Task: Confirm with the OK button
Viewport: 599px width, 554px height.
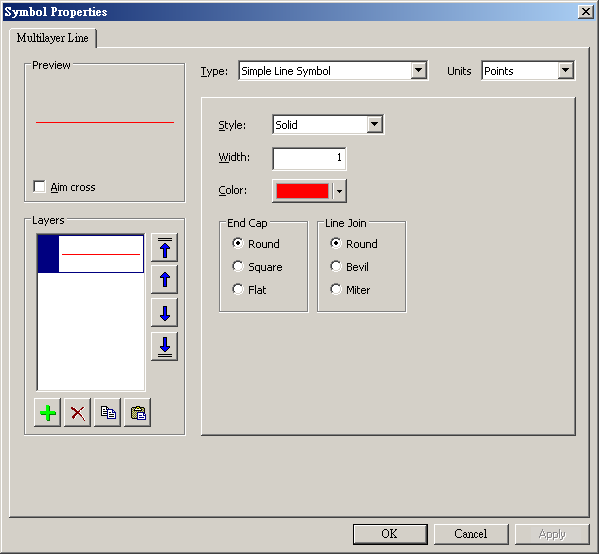Action: 390,534
